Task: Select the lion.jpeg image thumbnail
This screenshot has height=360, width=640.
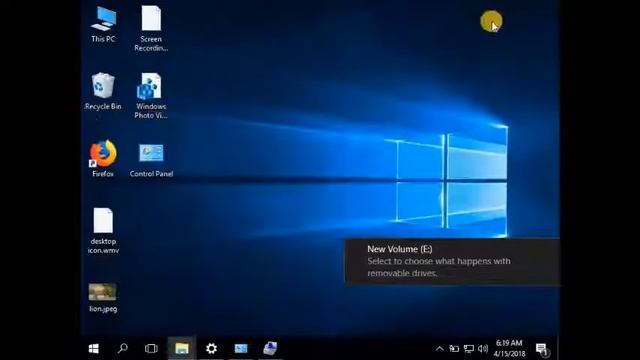Action: 103,298
